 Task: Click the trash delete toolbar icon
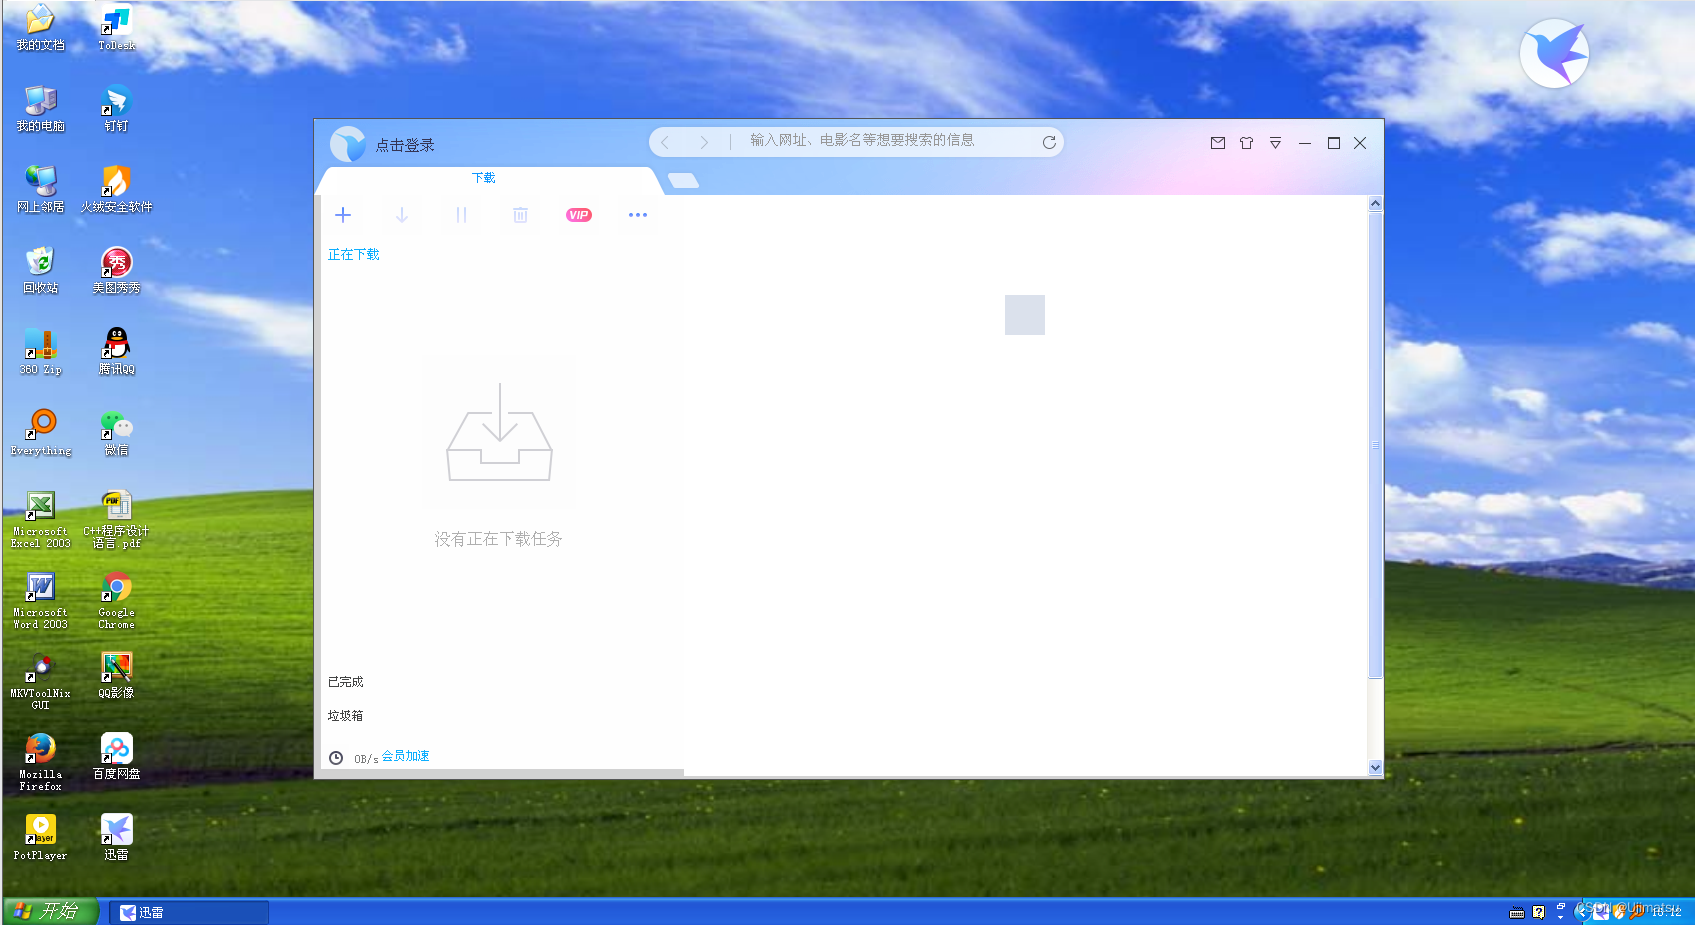[x=520, y=215]
